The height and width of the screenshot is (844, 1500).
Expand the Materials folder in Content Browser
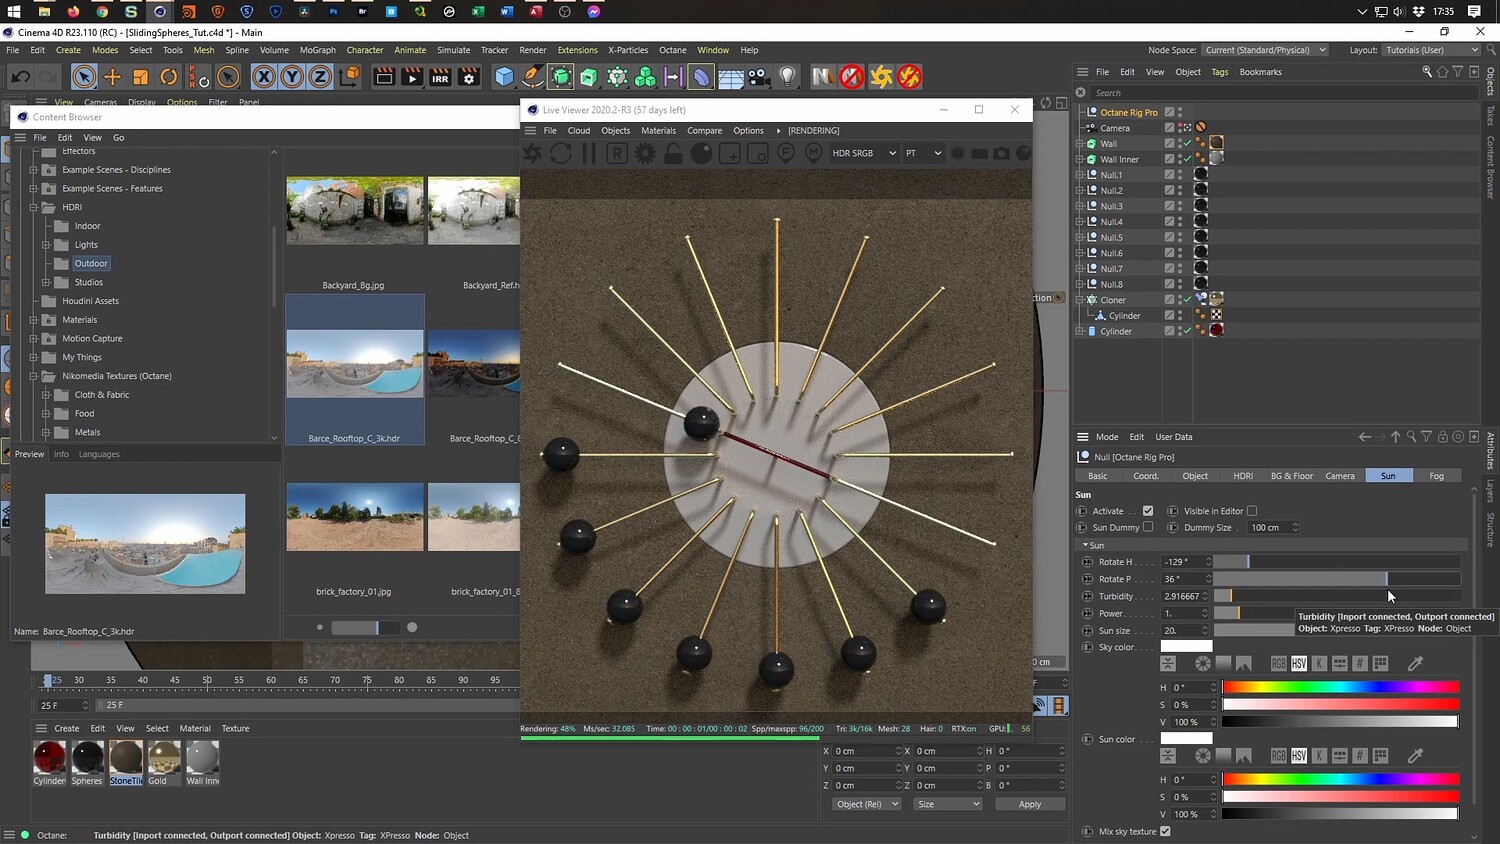[x=33, y=320]
